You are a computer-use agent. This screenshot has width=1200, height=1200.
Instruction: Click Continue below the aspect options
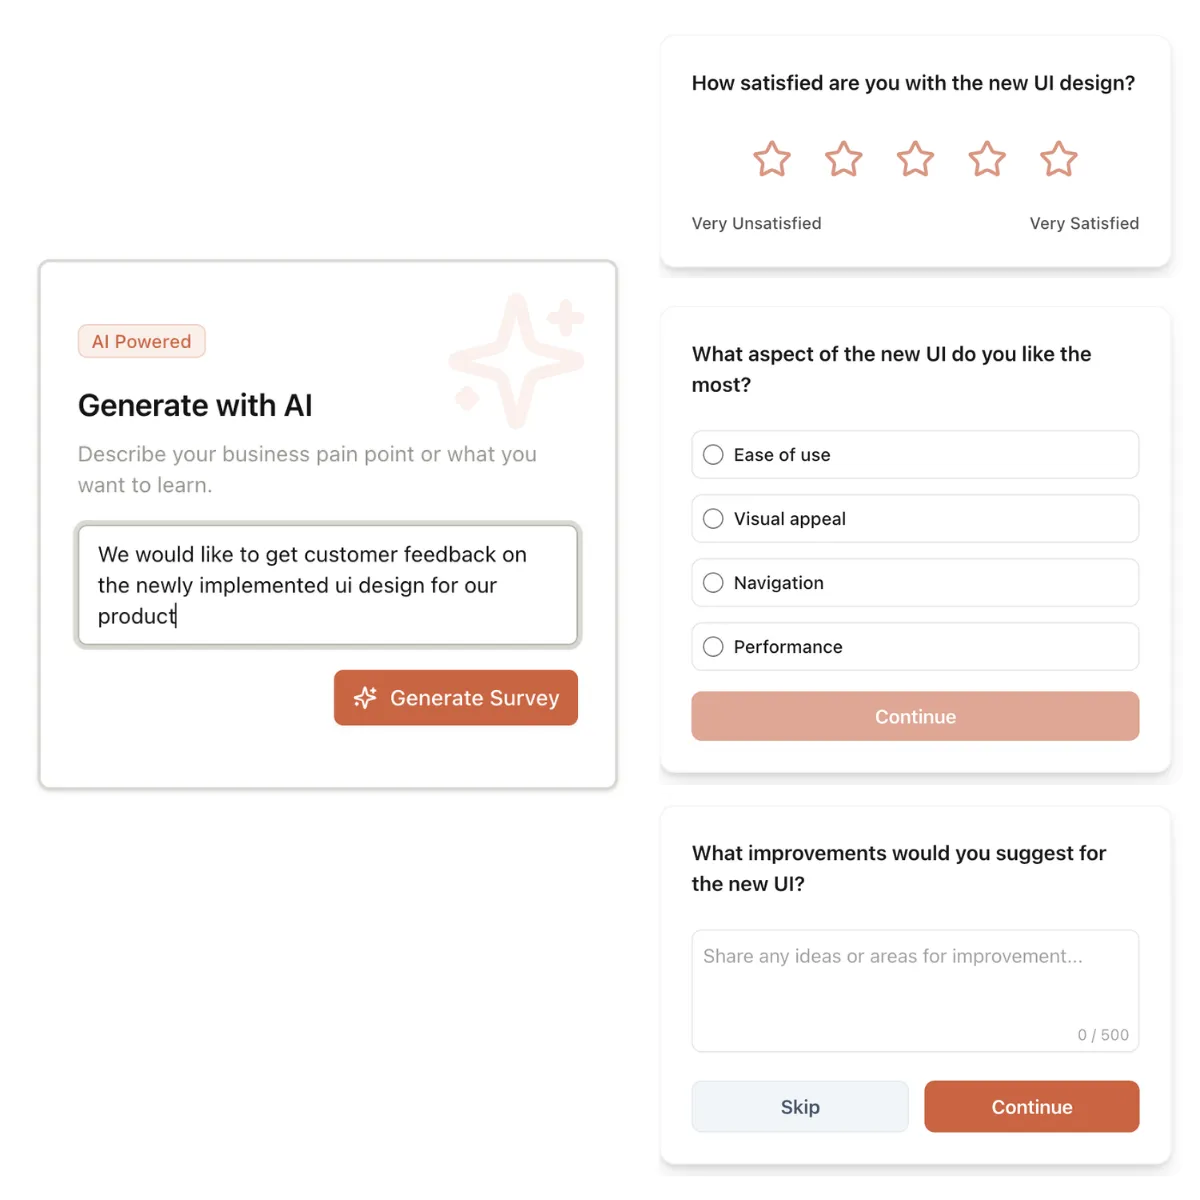click(x=914, y=716)
